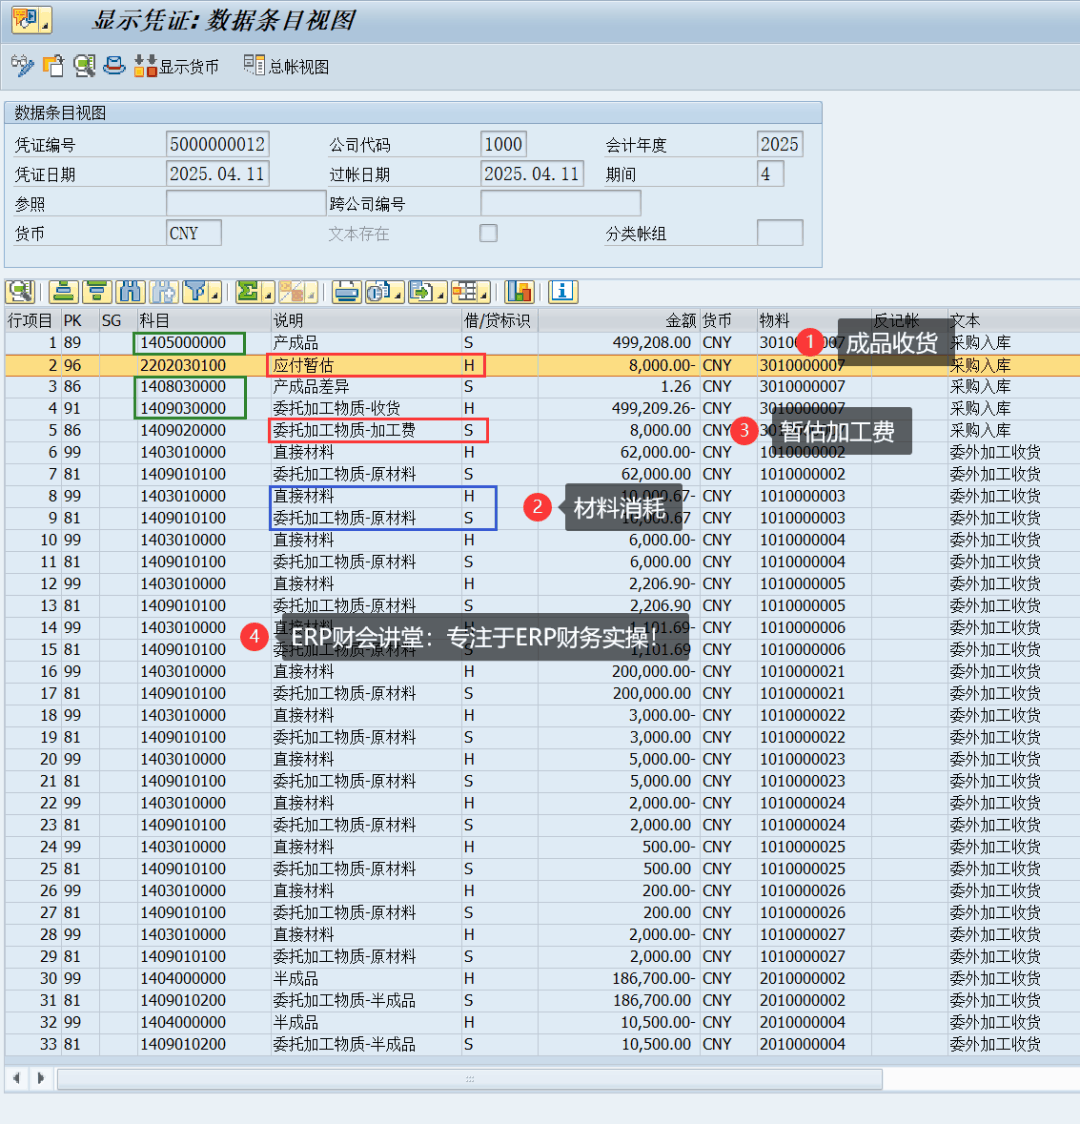Sort the table in ascending order
The image size is (1080, 1124).
tap(64, 292)
